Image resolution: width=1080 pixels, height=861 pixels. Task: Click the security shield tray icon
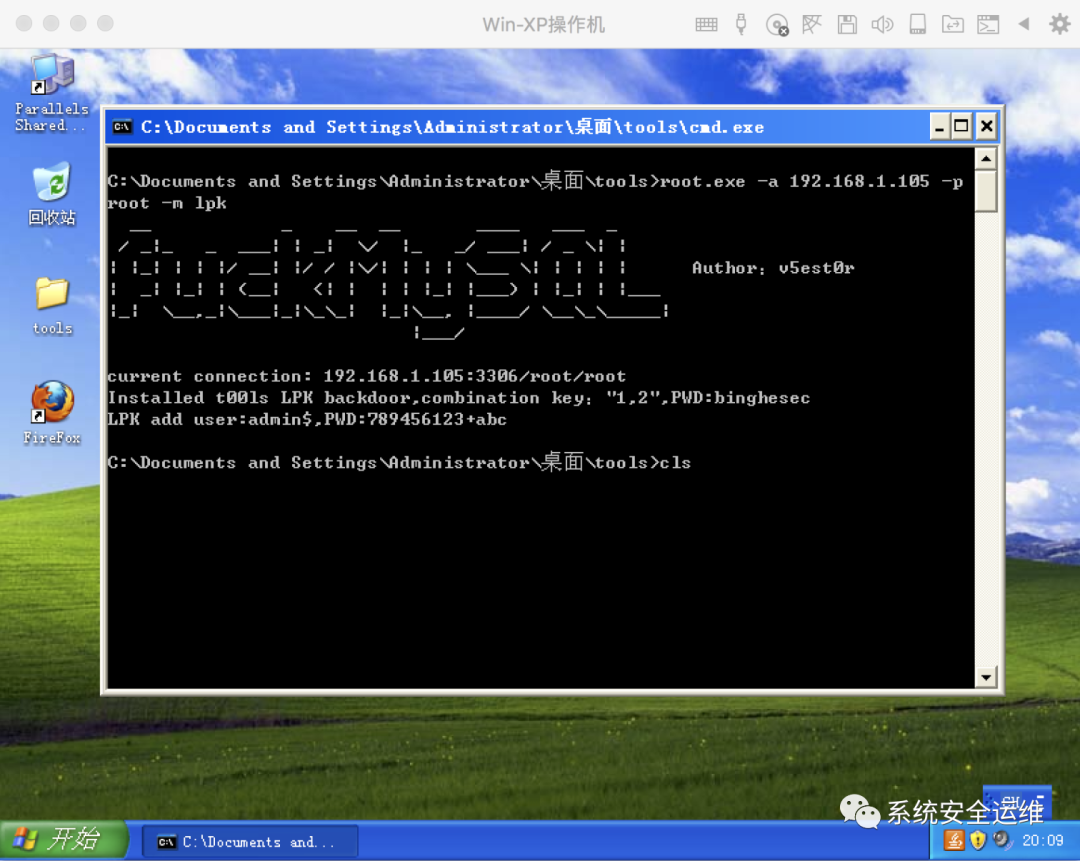[977, 840]
